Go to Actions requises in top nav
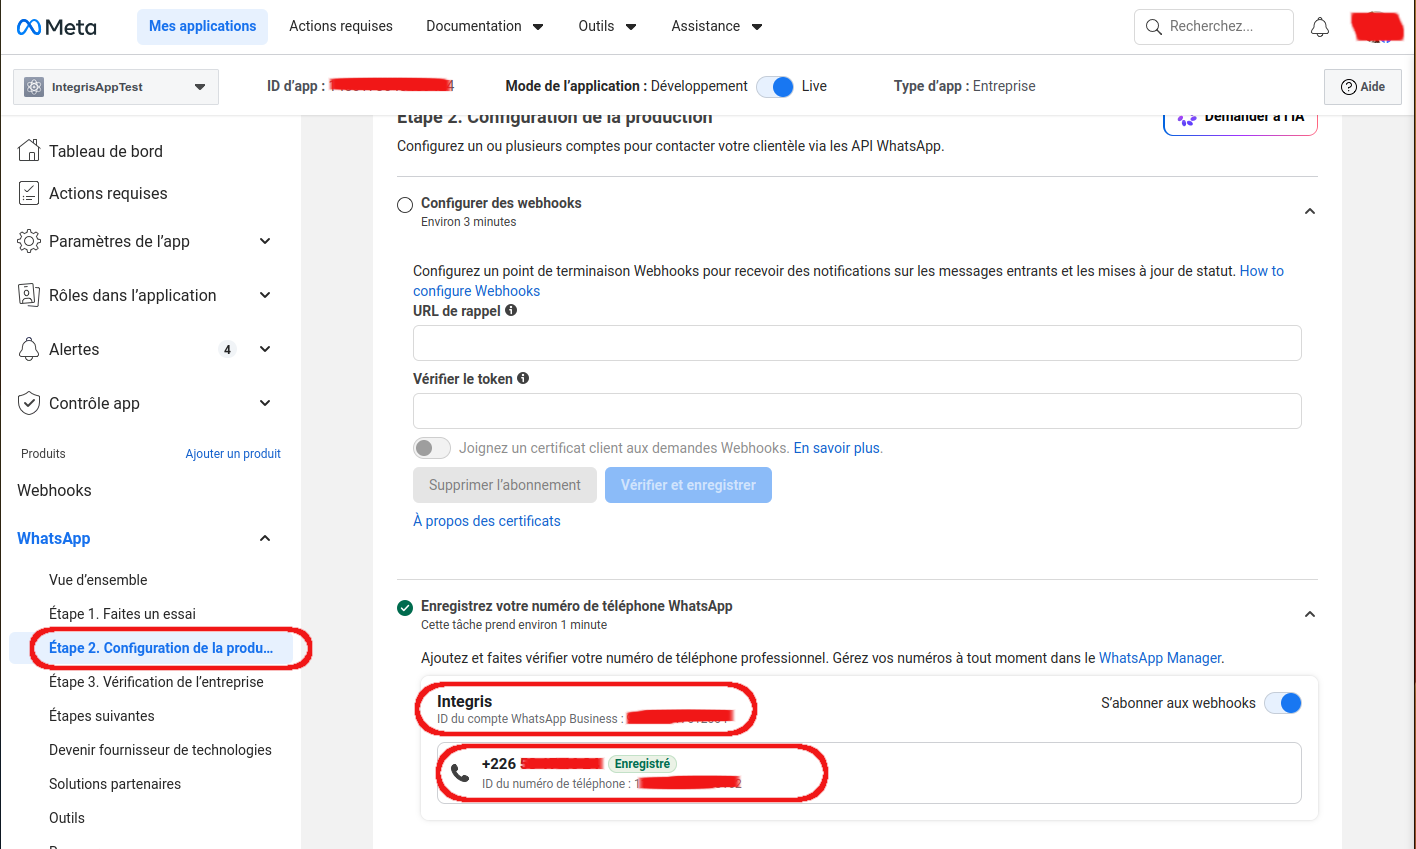 341,27
